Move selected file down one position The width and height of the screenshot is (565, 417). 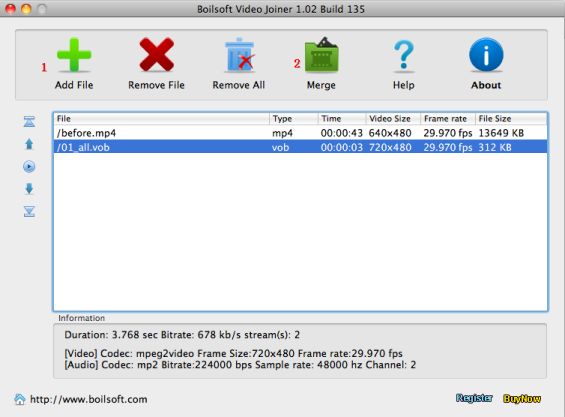(x=29, y=188)
